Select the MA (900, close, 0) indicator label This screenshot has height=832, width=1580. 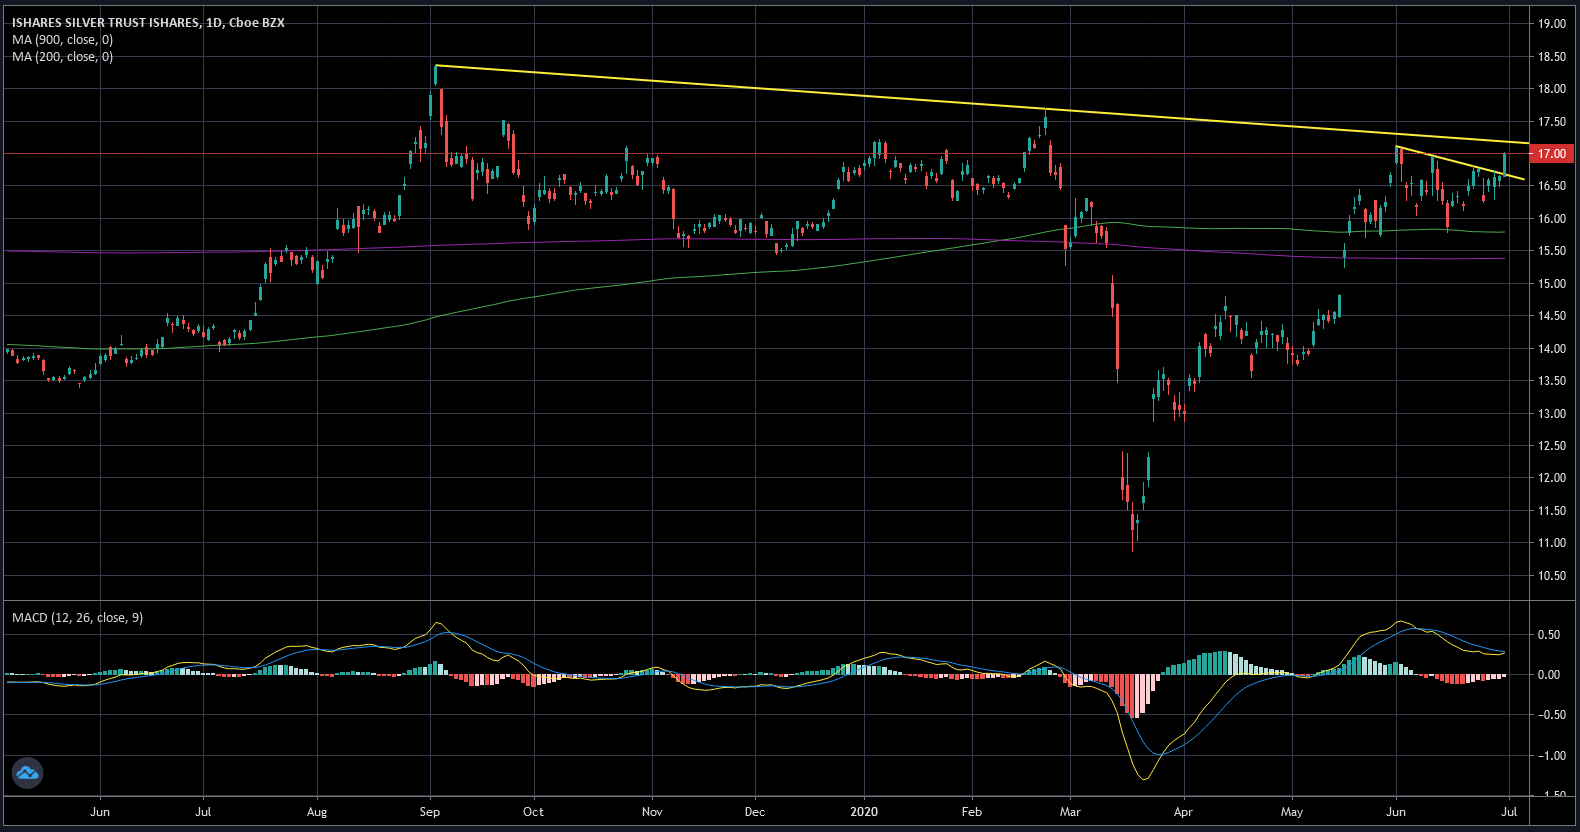pyautogui.click(x=62, y=39)
